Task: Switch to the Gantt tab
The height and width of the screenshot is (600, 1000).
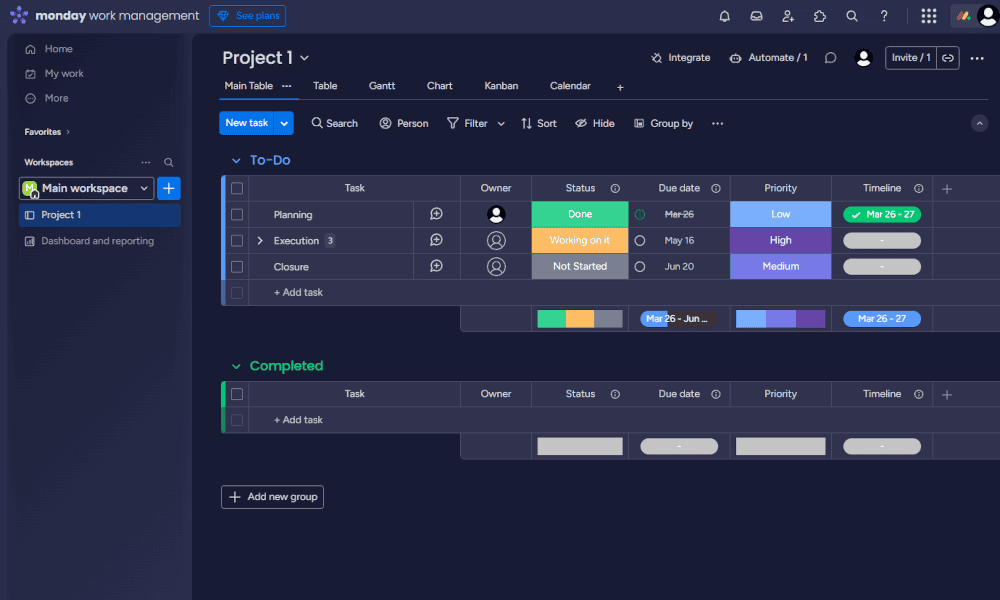Action: point(382,86)
